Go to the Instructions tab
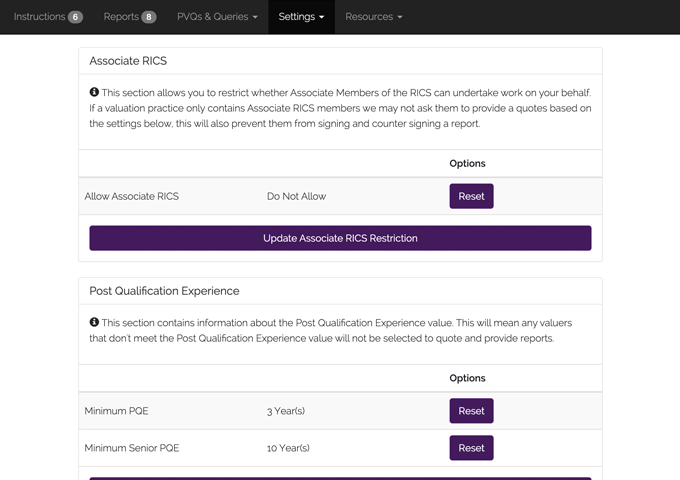This screenshot has height=480, width=680. (x=39, y=17)
